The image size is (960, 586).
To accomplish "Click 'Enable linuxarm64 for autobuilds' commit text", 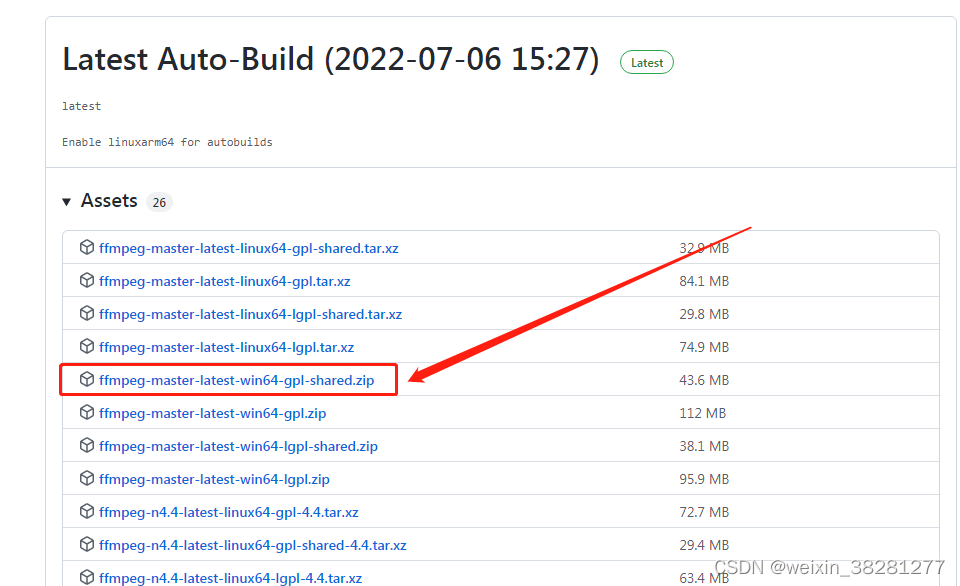I will pyautogui.click(x=167, y=142).
